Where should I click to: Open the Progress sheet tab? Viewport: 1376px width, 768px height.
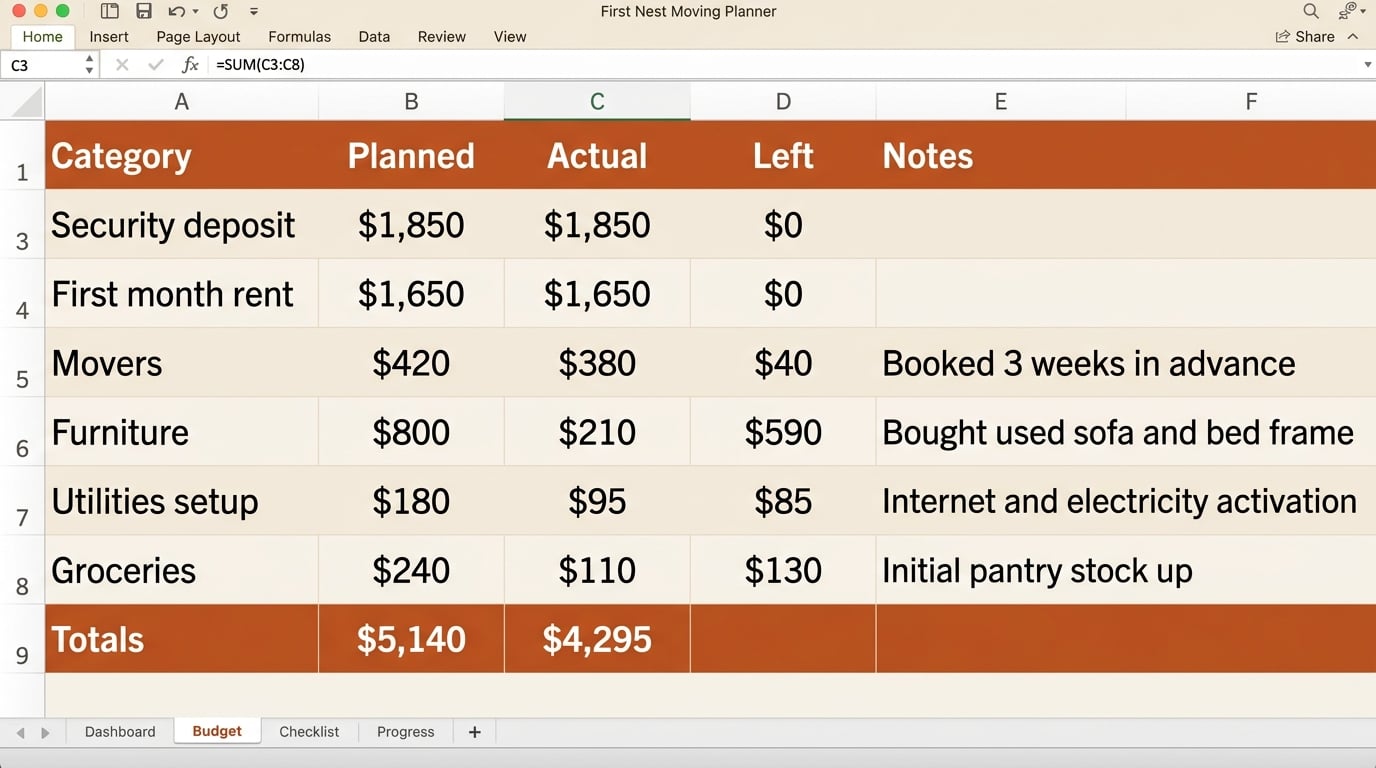click(406, 732)
